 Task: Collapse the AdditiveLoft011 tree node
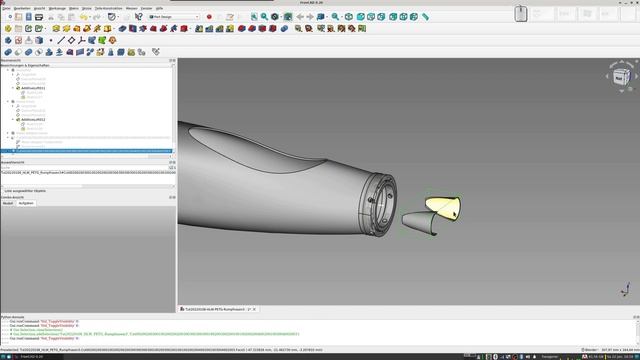coord(13,88)
